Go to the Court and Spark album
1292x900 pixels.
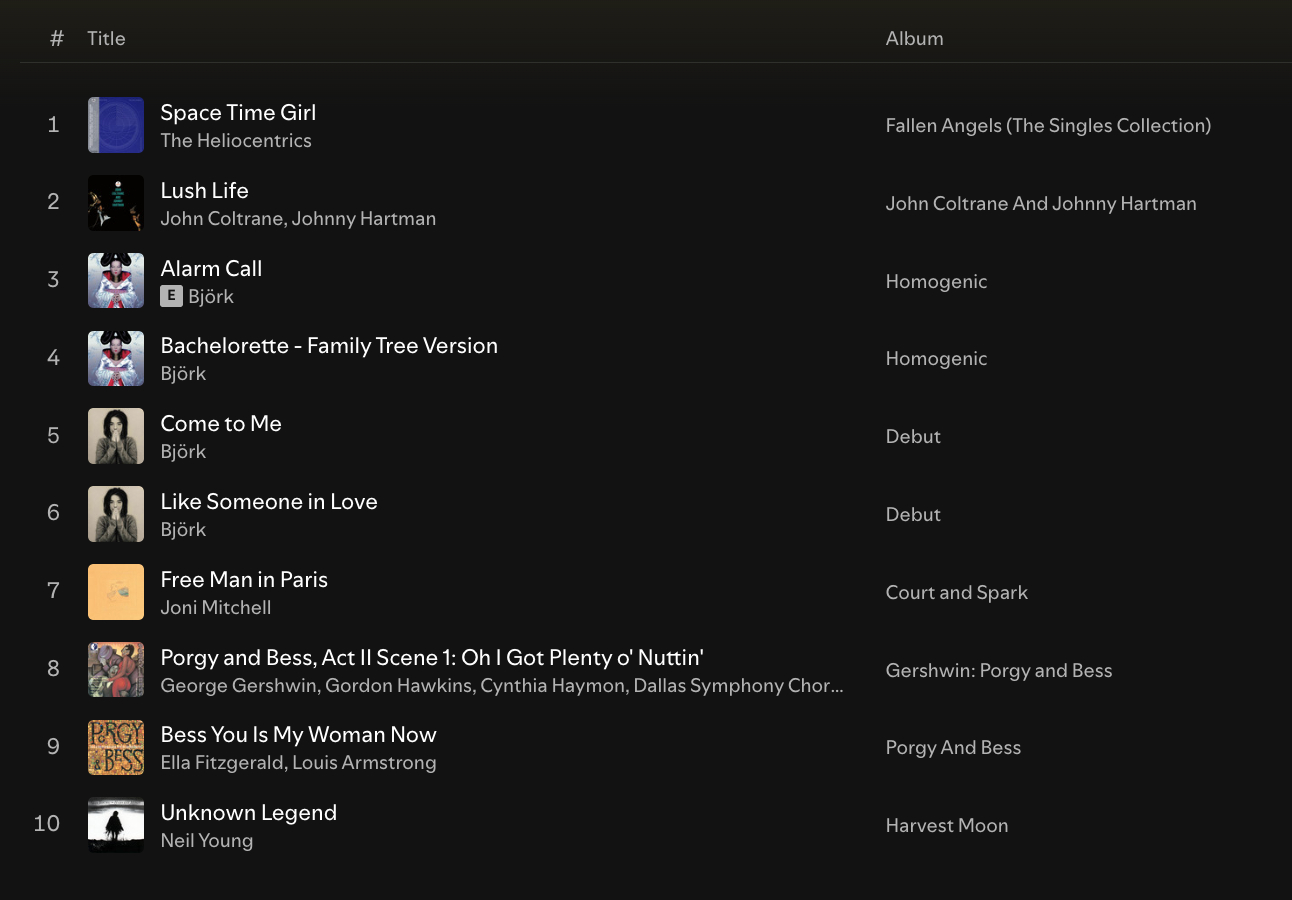click(x=956, y=593)
